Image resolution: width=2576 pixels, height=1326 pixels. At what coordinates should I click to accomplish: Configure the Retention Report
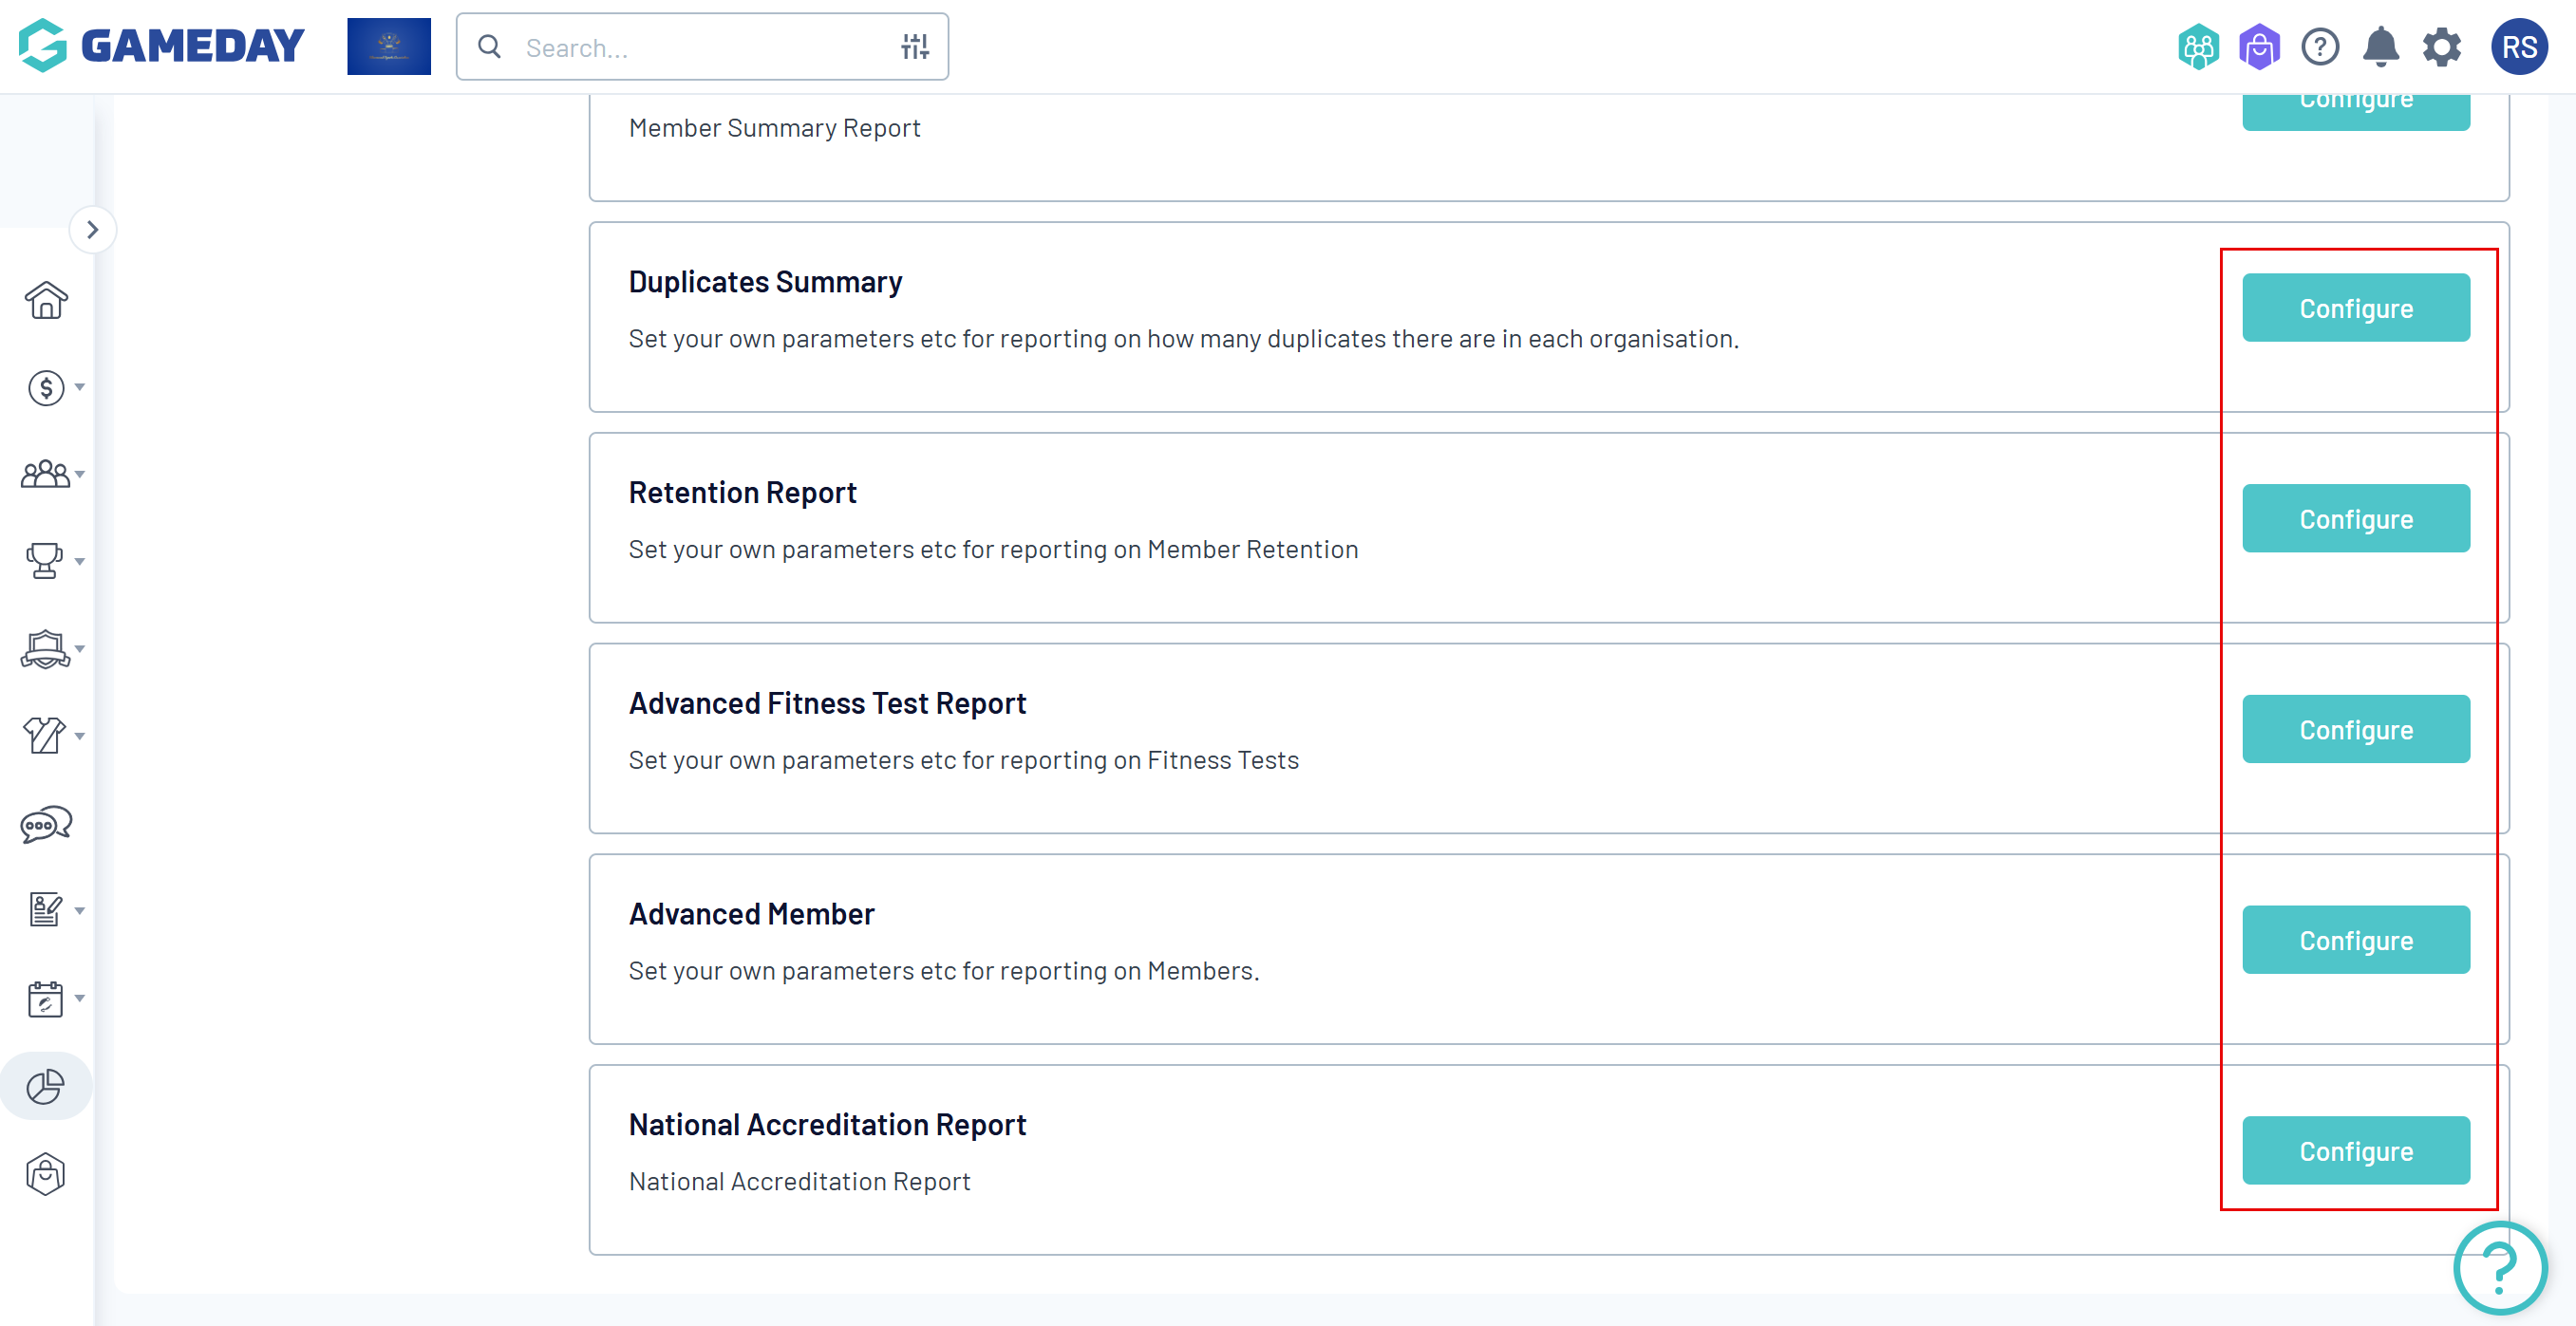click(2355, 519)
